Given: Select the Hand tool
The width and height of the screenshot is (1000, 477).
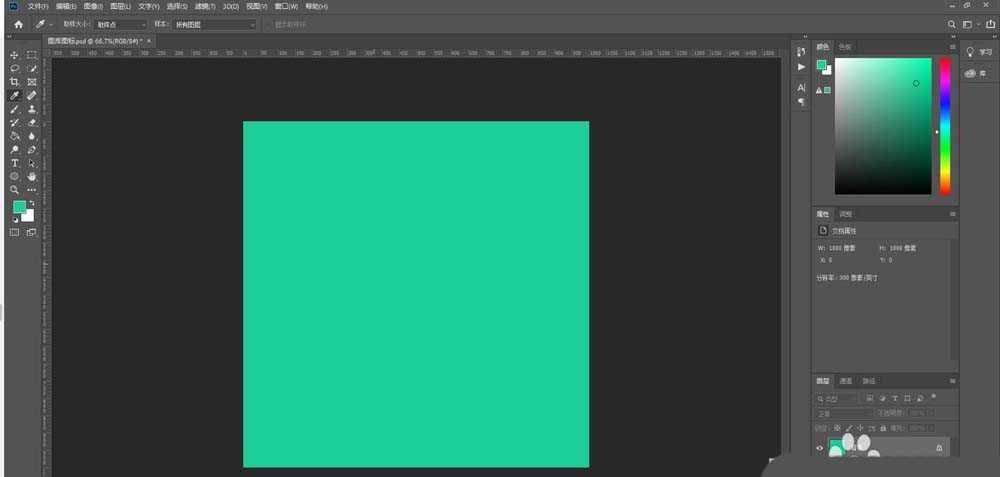Looking at the screenshot, I should [x=32, y=176].
